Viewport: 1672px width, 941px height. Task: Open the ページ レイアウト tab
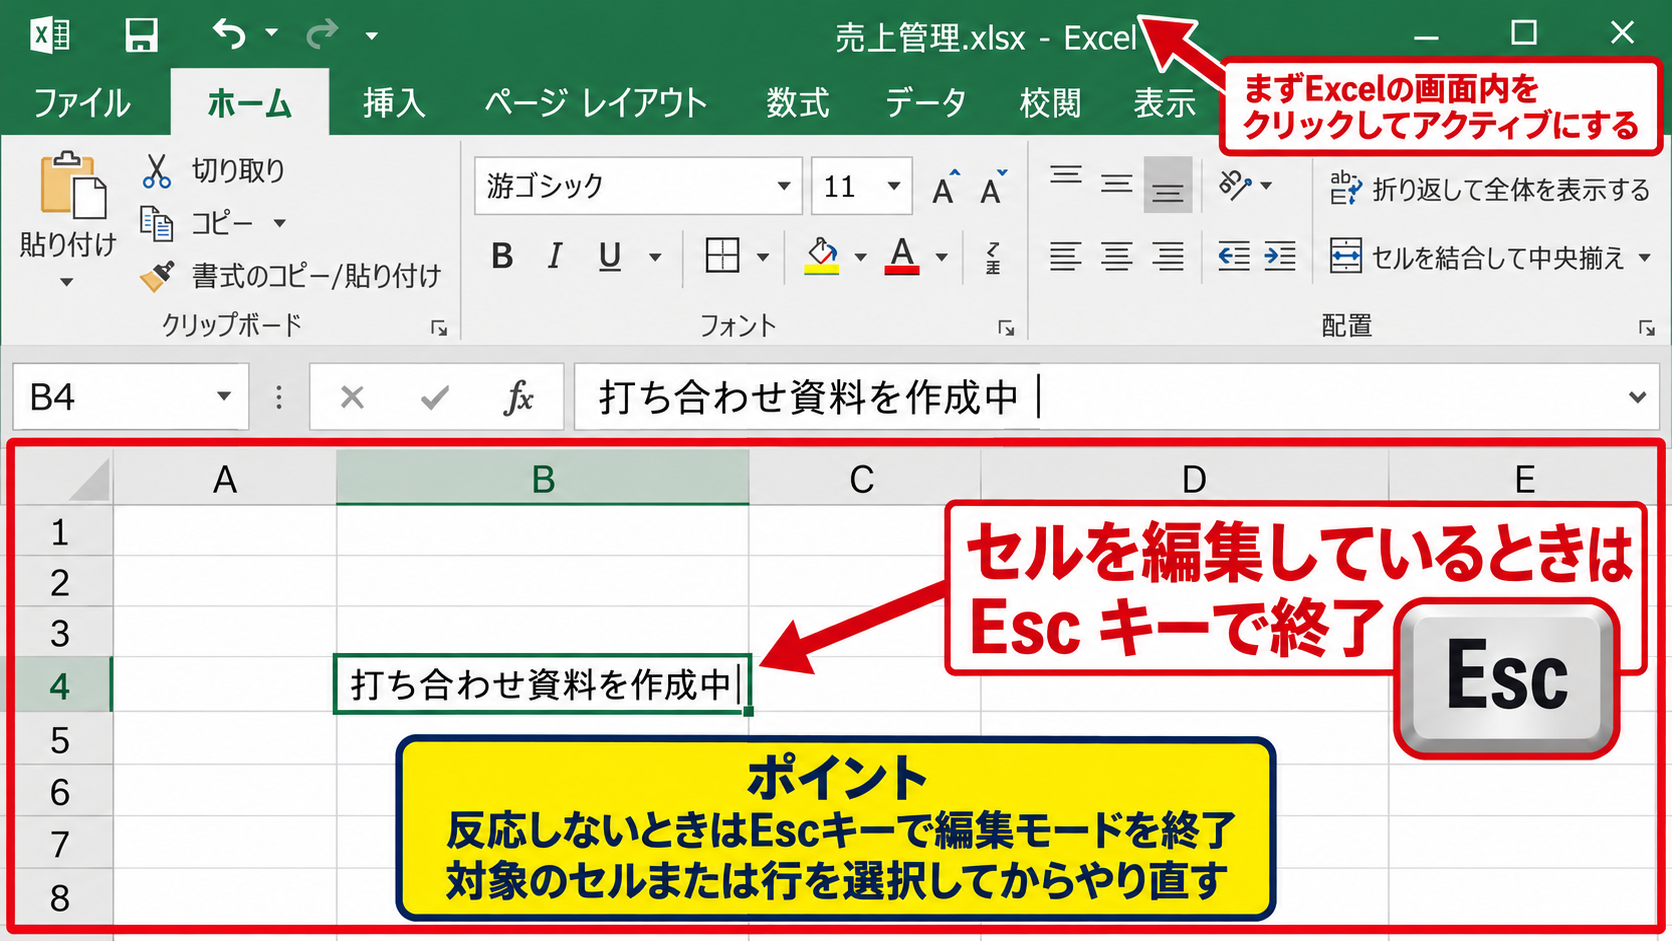[596, 103]
